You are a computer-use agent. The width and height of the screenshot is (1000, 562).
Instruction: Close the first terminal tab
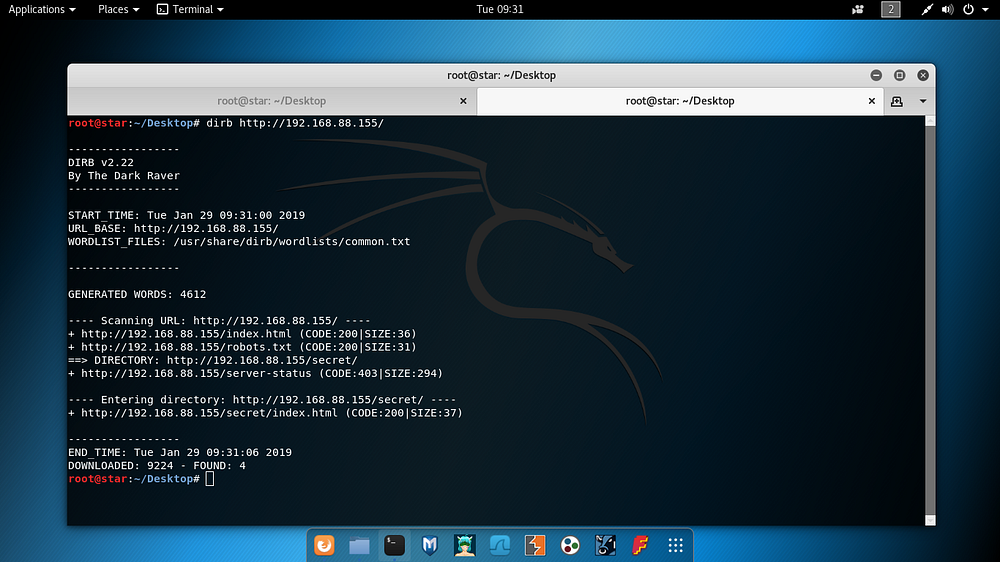tap(463, 101)
